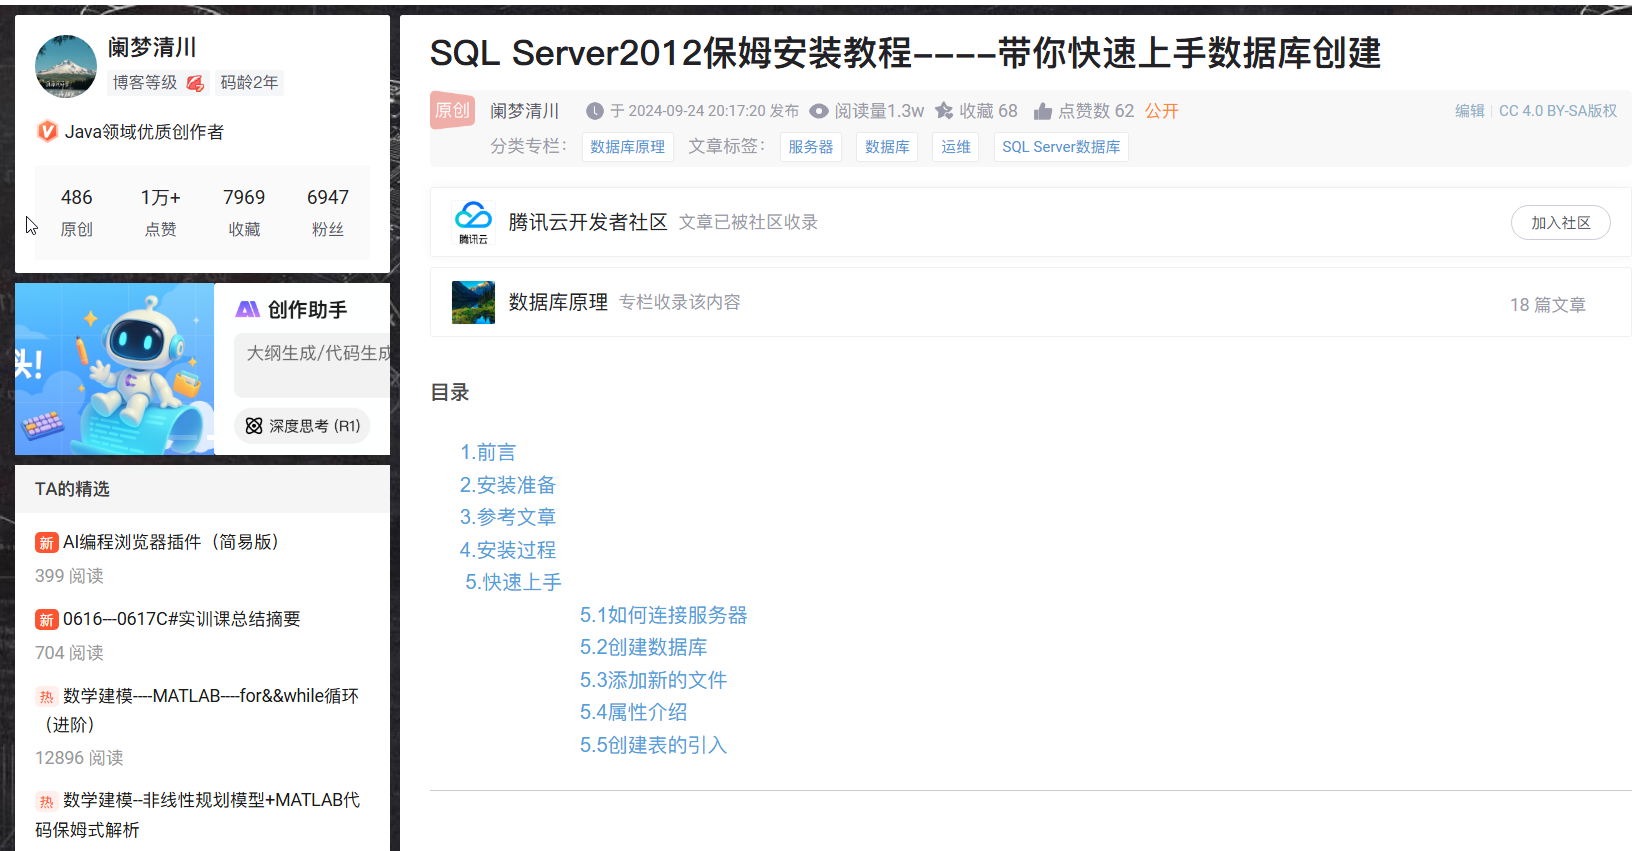Screen dimensions: 1632x851
Task: Click the 公开 visibility status
Action: point(1162,111)
